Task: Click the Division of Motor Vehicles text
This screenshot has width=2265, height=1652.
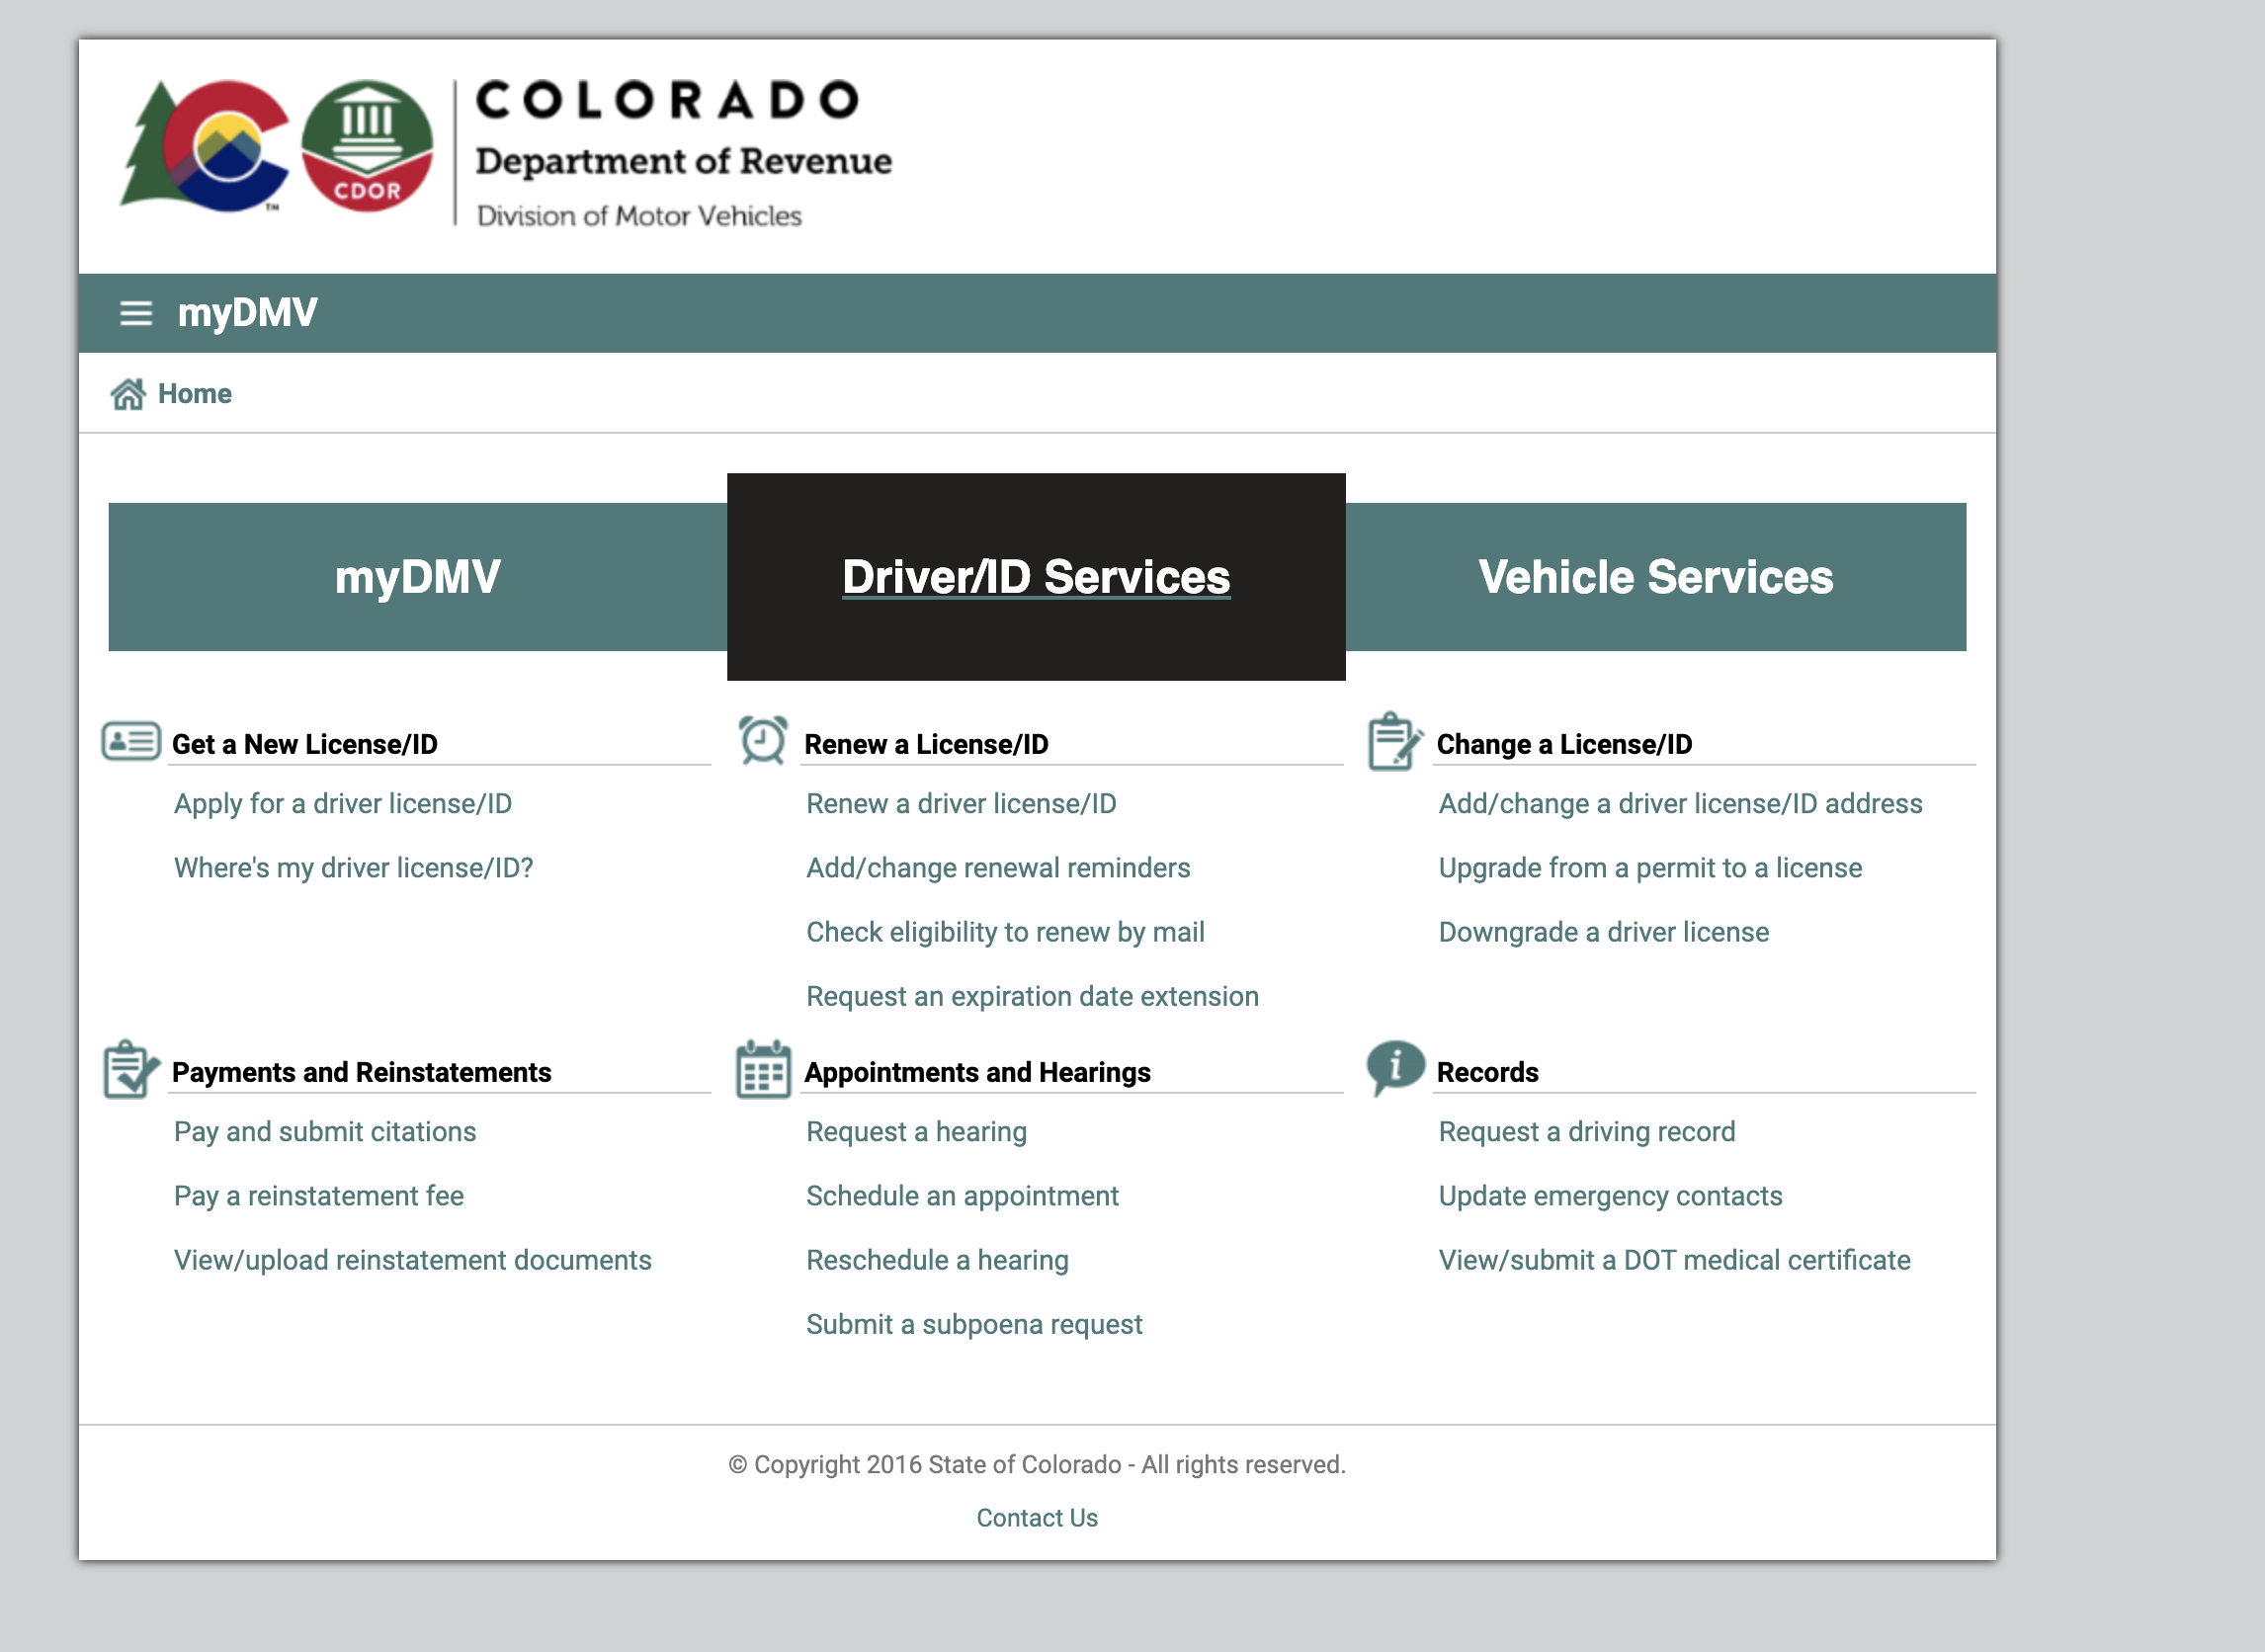Action: tap(639, 216)
